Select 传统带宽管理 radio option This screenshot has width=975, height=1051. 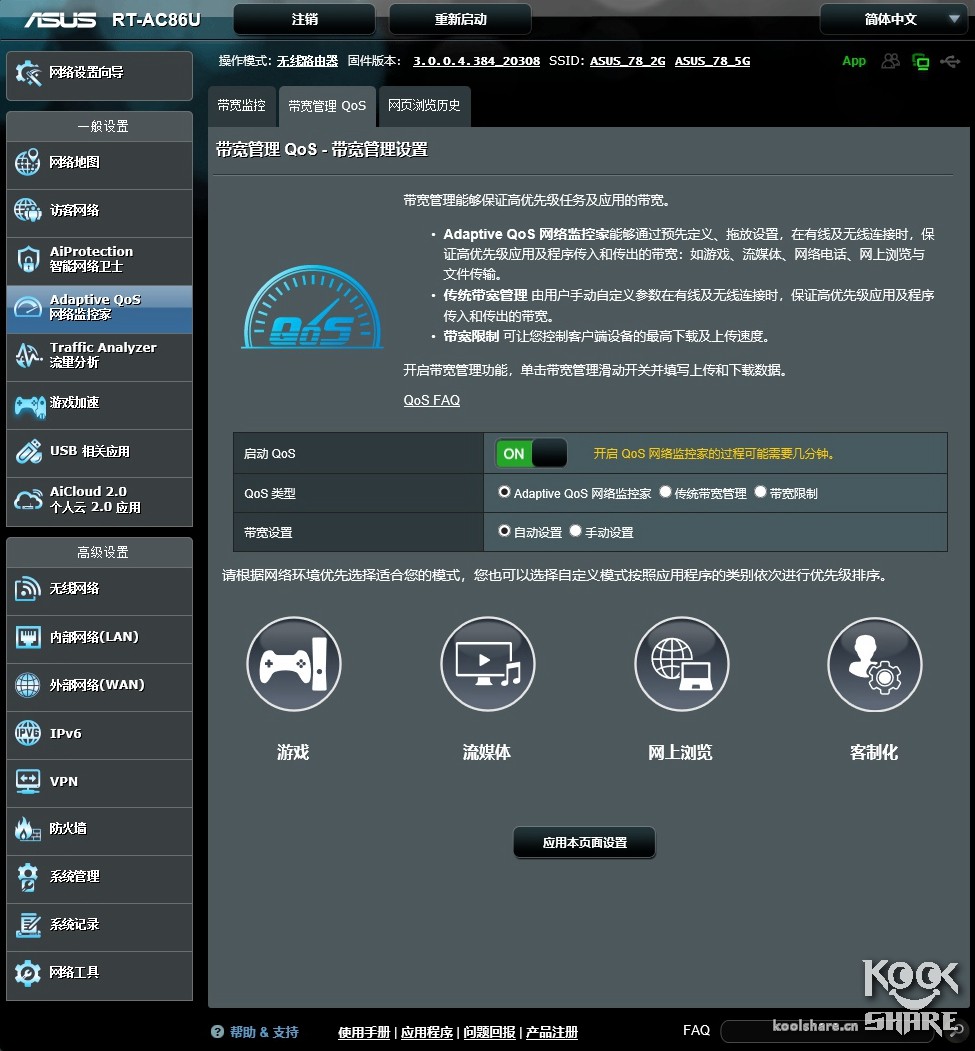(x=665, y=492)
